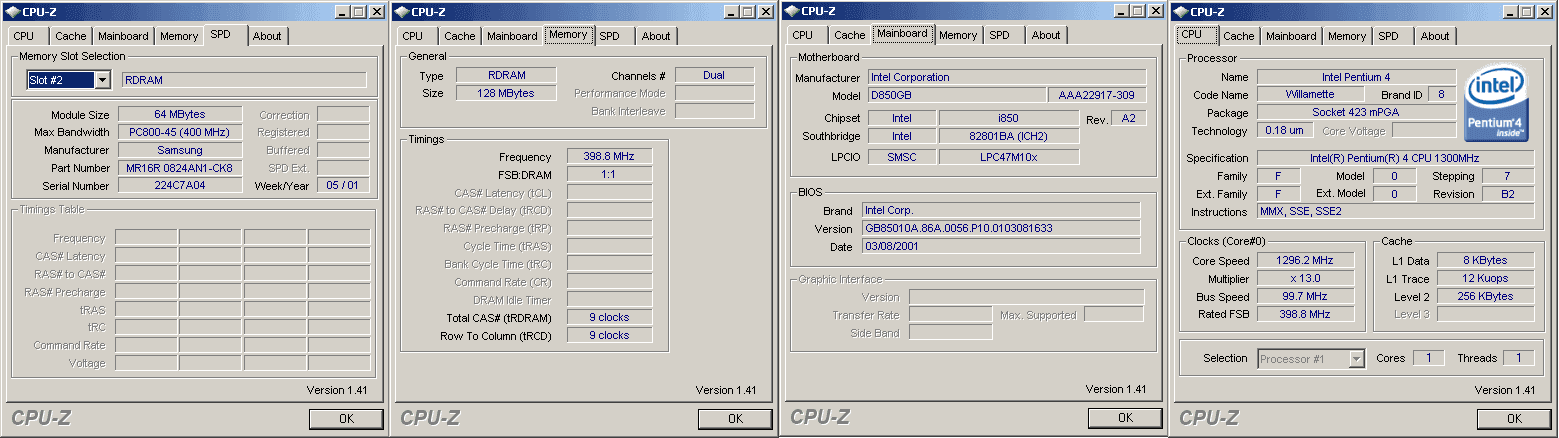Select Channels value Dual
Image resolution: width=1559 pixels, height=438 pixels.
coord(715,76)
